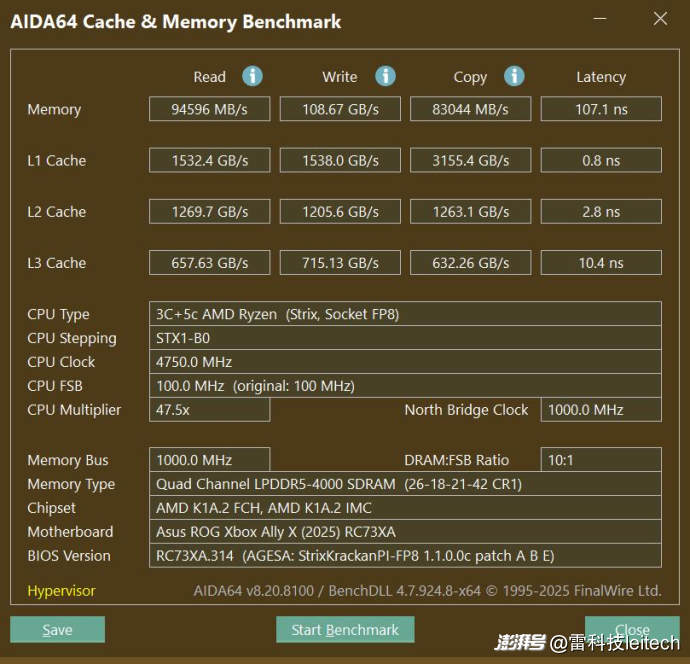Select the L2 Cache Read result
This screenshot has height=664, width=690.
click(x=209, y=212)
